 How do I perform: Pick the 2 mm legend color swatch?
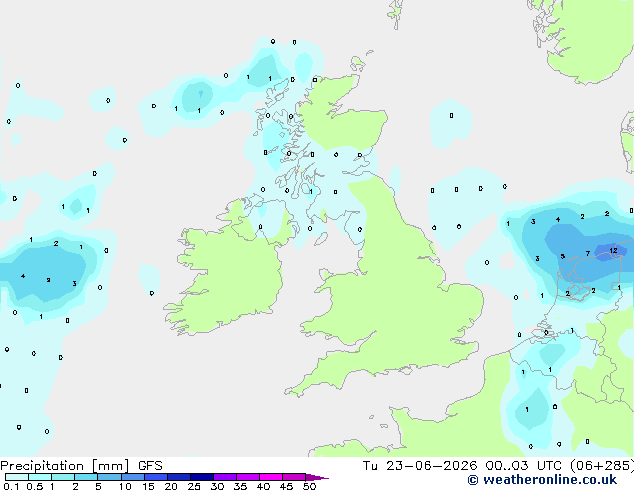[x=86, y=477]
